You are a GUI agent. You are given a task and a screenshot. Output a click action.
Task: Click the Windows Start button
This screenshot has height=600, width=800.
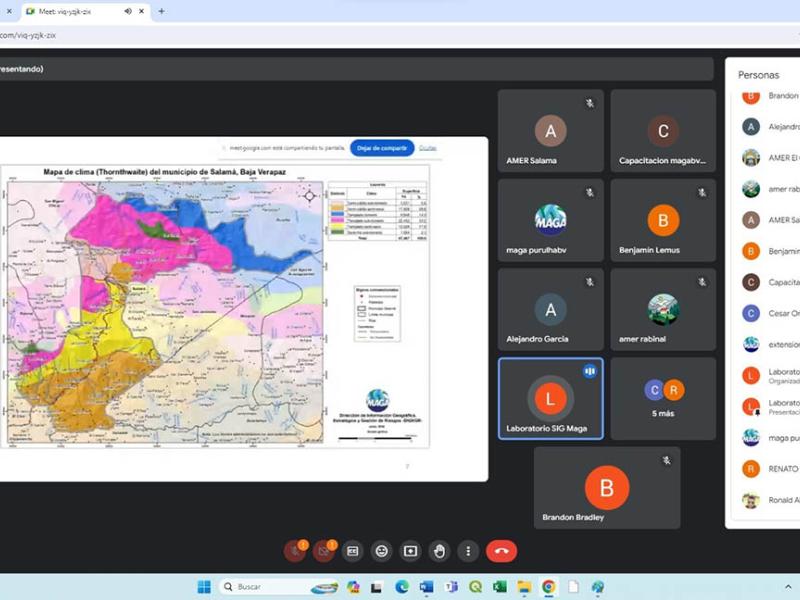(x=204, y=587)
